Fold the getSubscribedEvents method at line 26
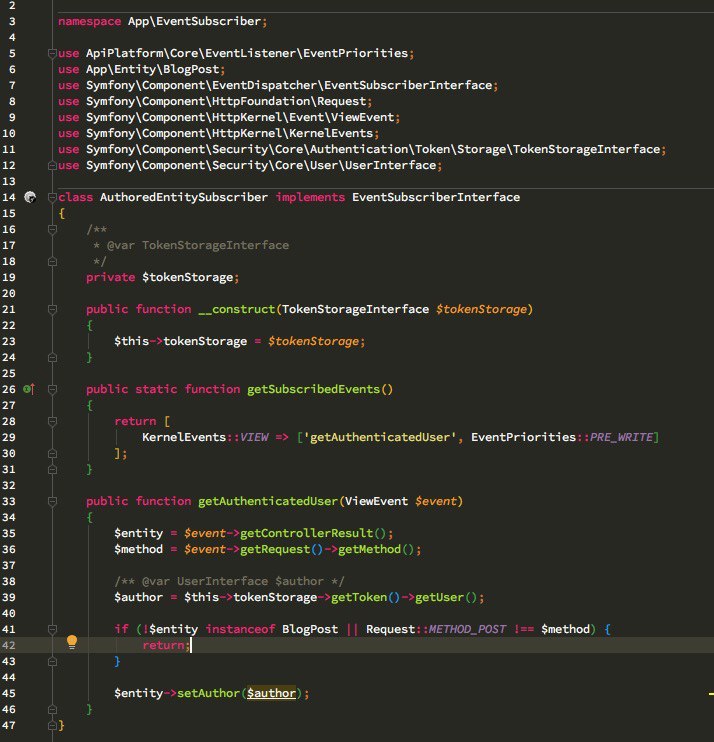Image resolution: width=714 pixels, height=742 pixels. point(53,389)
